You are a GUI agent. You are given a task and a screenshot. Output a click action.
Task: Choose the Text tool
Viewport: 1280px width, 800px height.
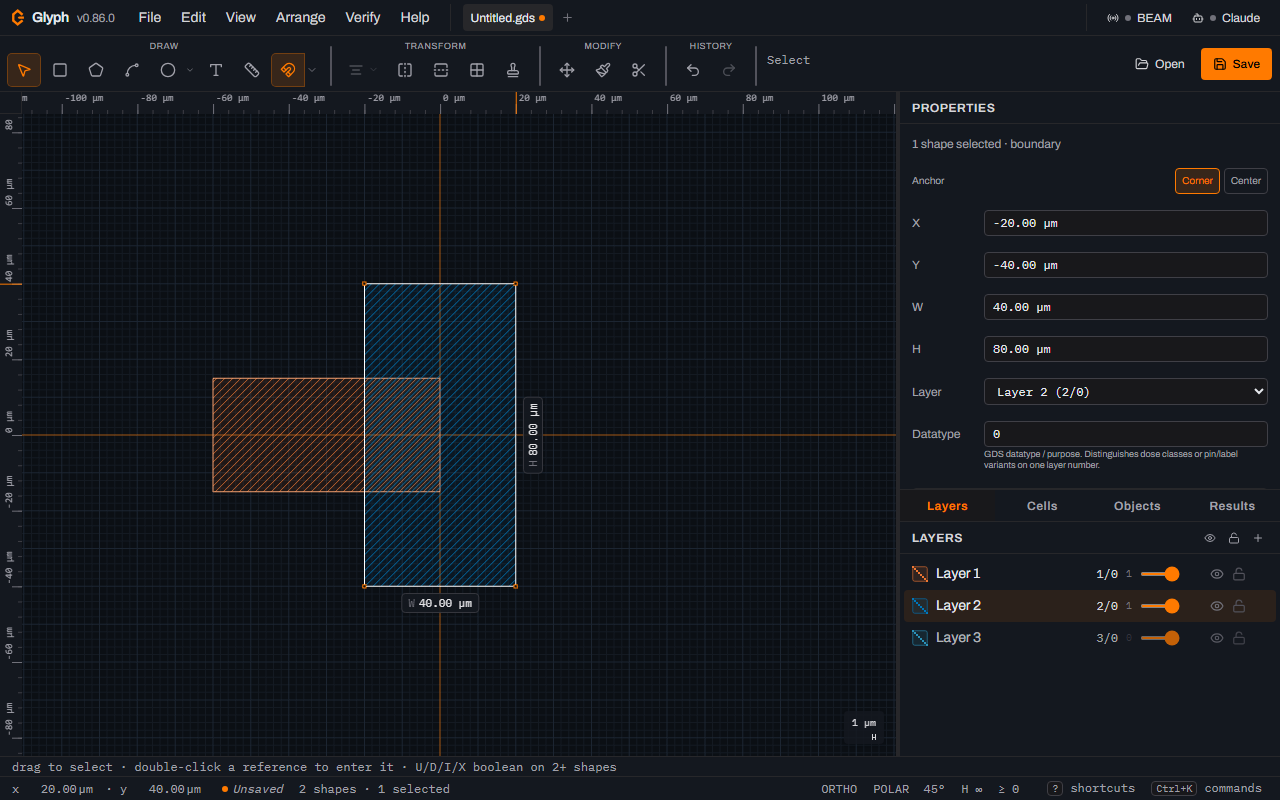pos(216,70)
